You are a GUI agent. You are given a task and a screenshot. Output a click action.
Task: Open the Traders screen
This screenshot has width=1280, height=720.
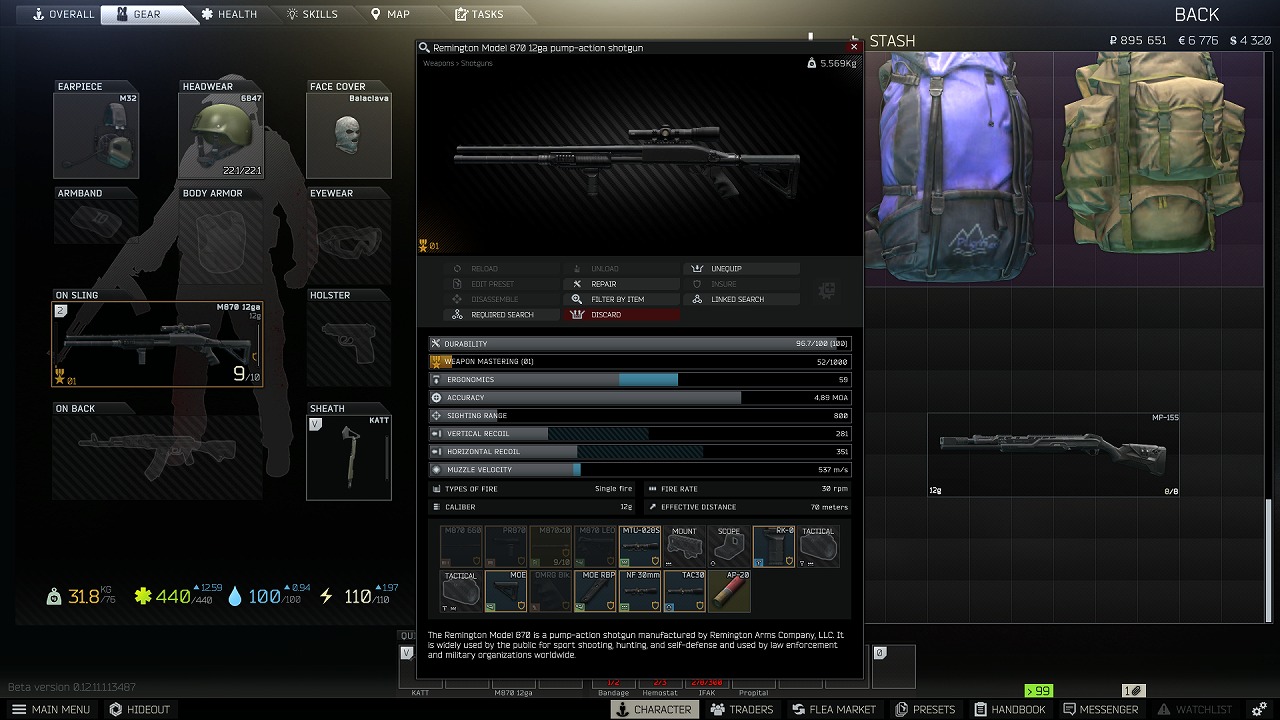coord(742,709)
